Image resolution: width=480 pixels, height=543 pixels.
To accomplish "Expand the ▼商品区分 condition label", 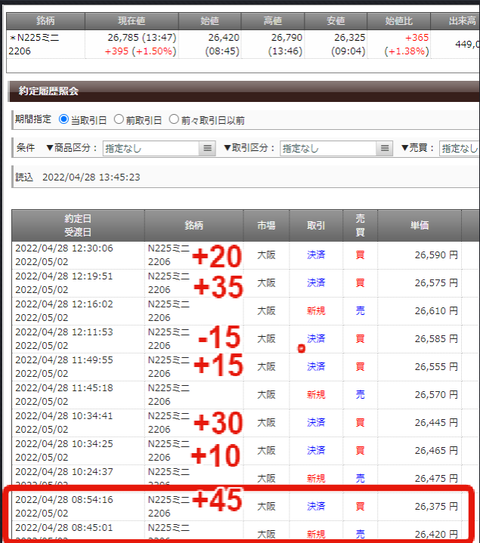I will tap(72, 148).
